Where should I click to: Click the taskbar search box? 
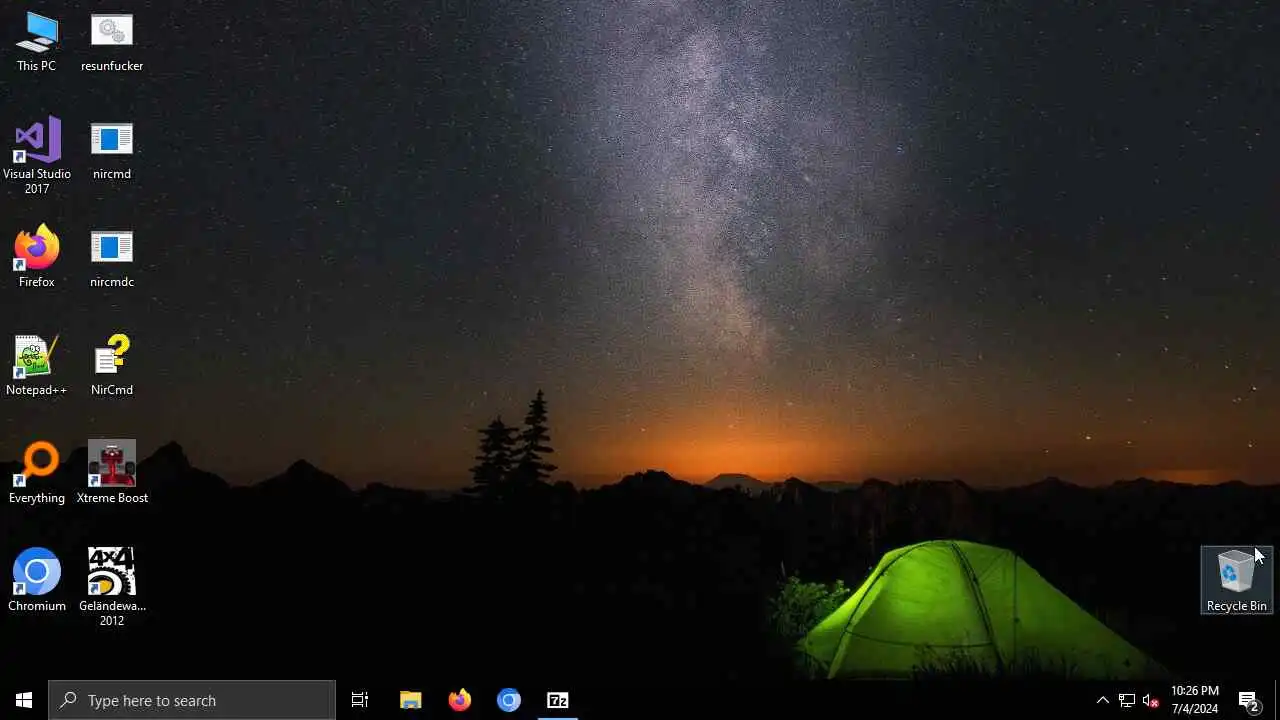click(192, 700)
